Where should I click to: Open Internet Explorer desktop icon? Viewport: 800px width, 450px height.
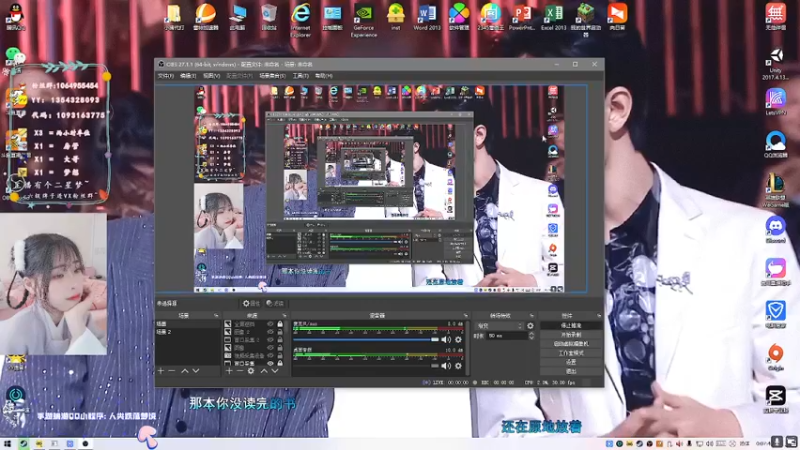pos(301,20)
